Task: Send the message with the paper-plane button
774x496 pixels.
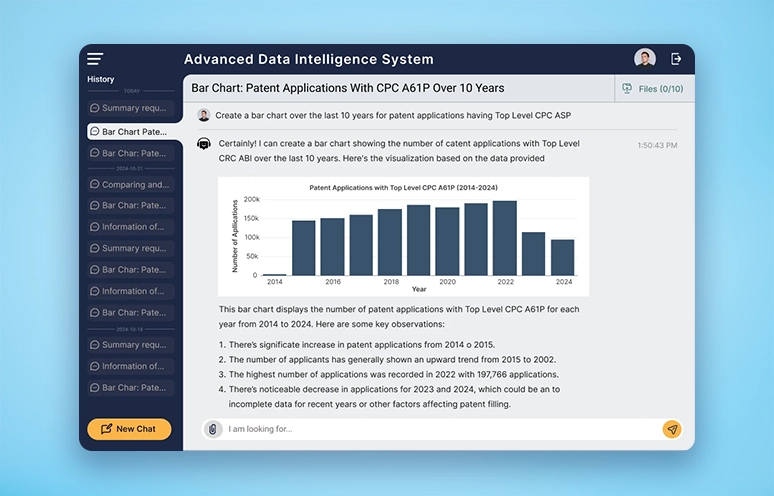Action: pos(672,429)
